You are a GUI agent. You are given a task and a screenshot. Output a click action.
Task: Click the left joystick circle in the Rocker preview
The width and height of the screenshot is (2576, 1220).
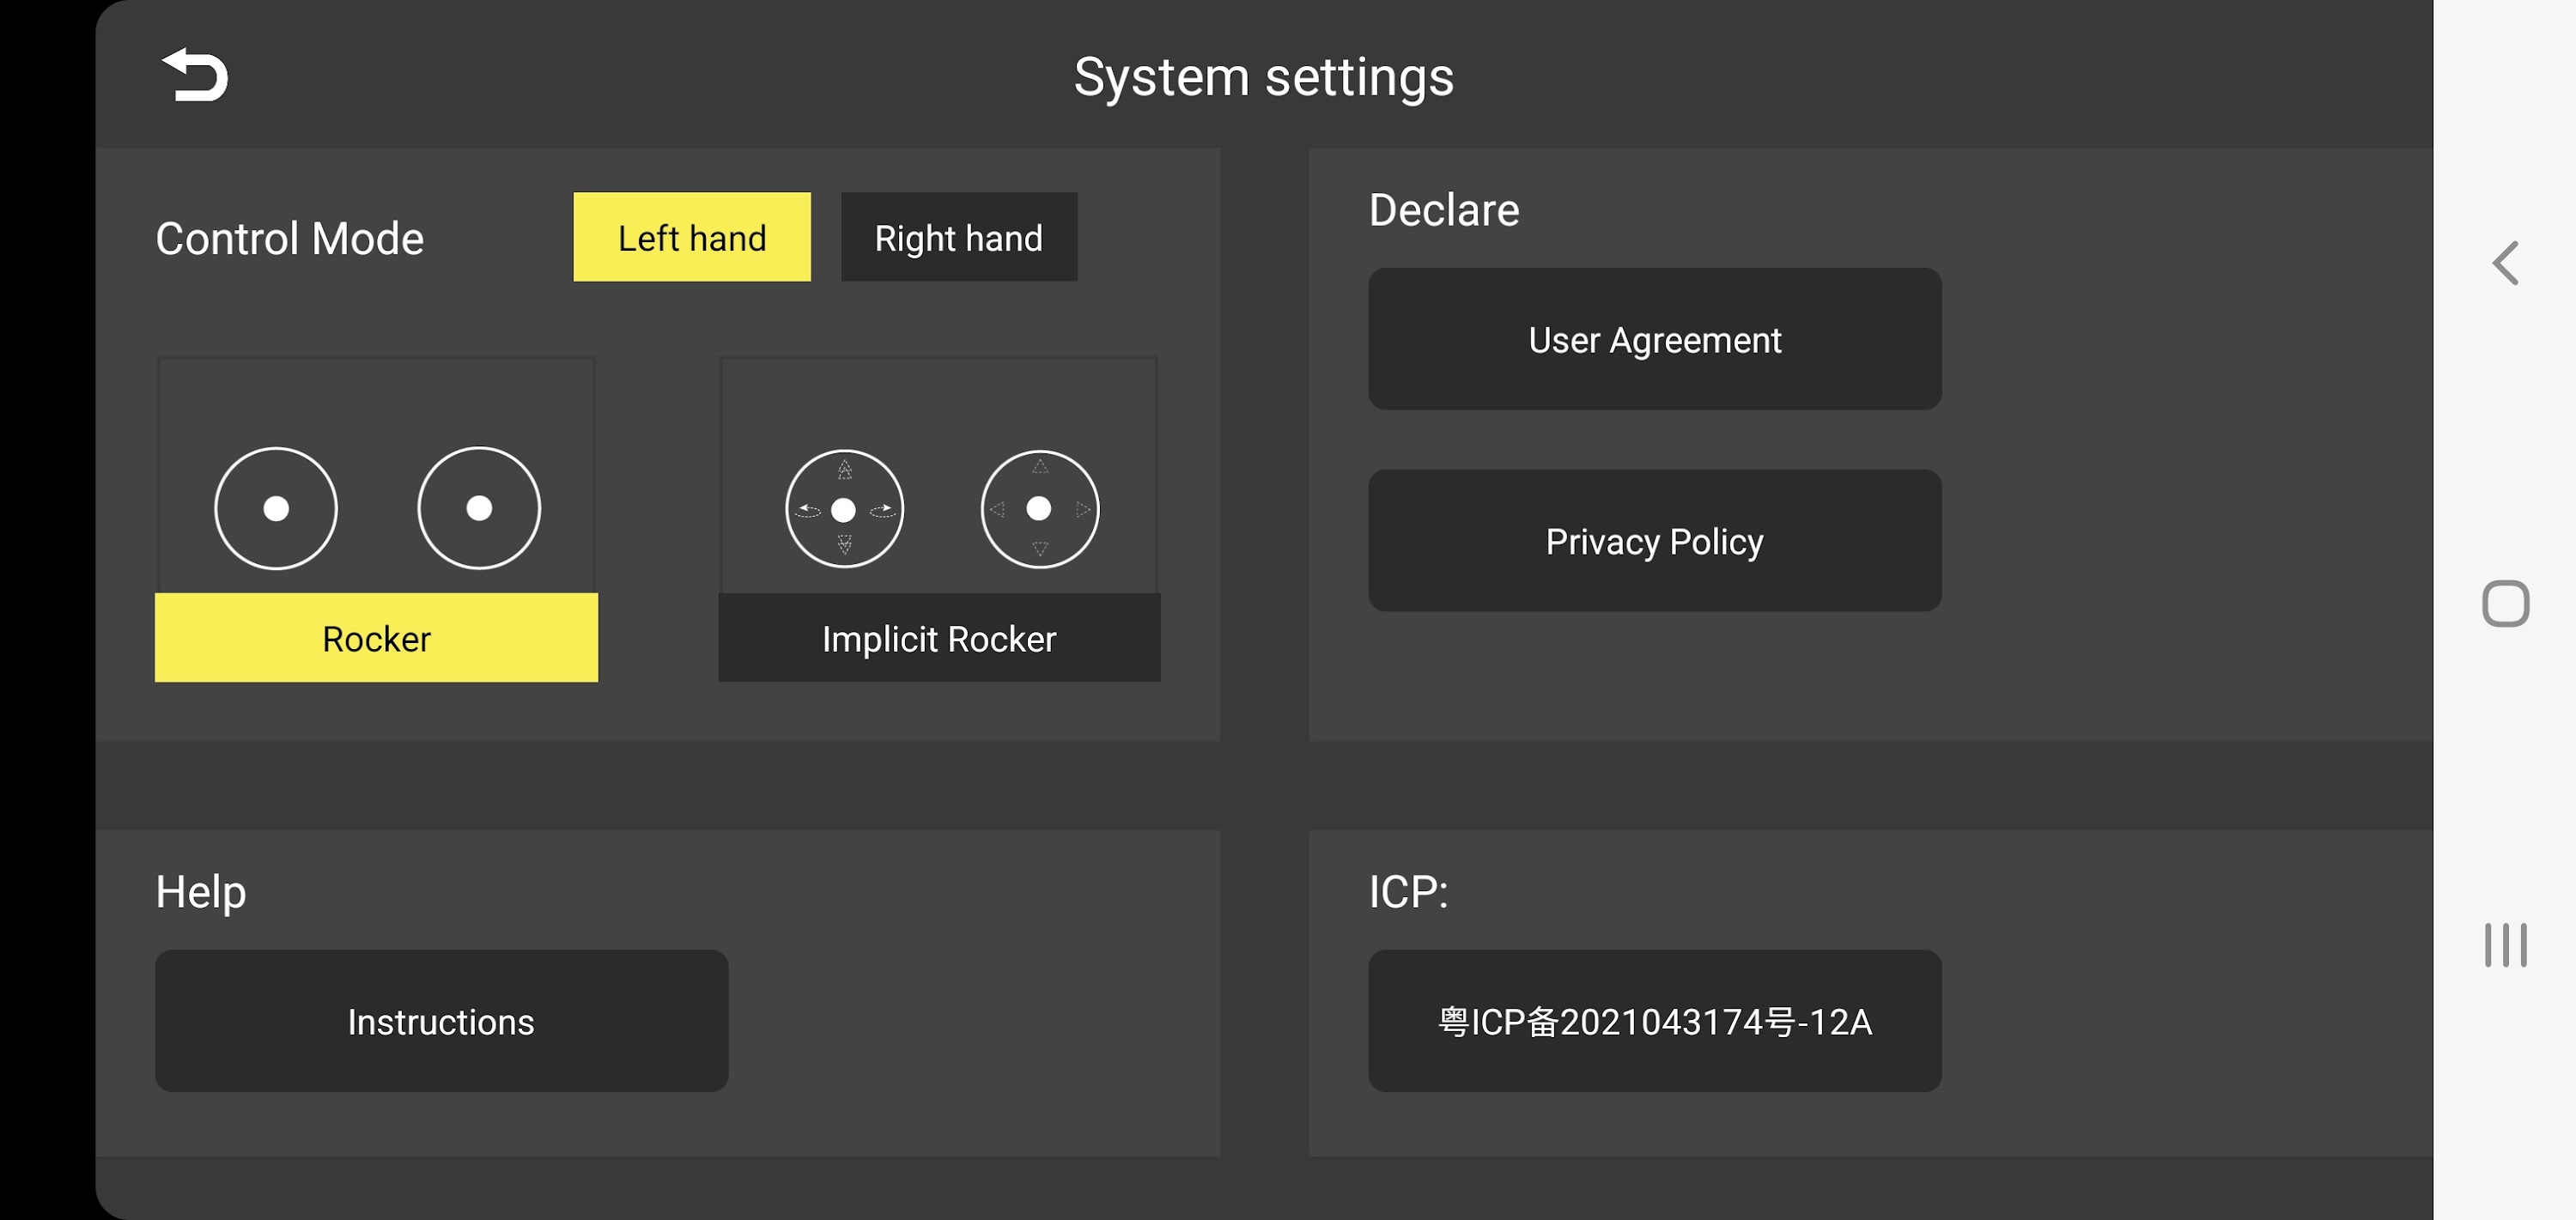[x=276, y=508]
